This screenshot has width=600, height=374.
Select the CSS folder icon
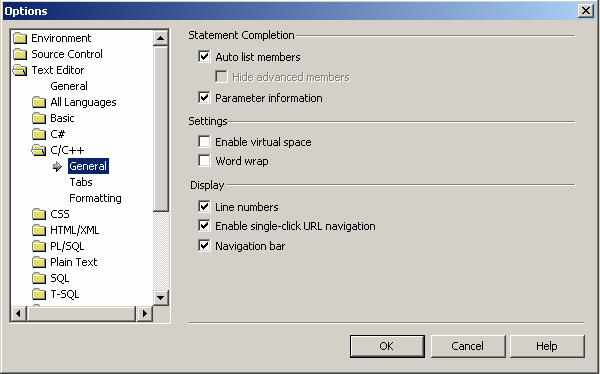[x=39, y=214]
